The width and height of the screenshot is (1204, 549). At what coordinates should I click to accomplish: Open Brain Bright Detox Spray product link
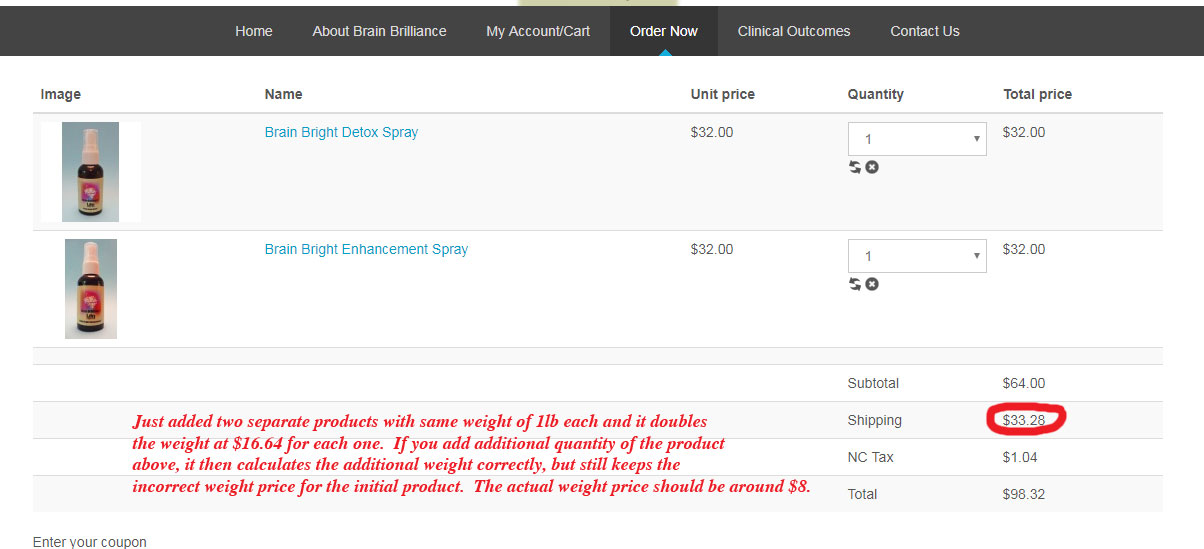point(341,132)
